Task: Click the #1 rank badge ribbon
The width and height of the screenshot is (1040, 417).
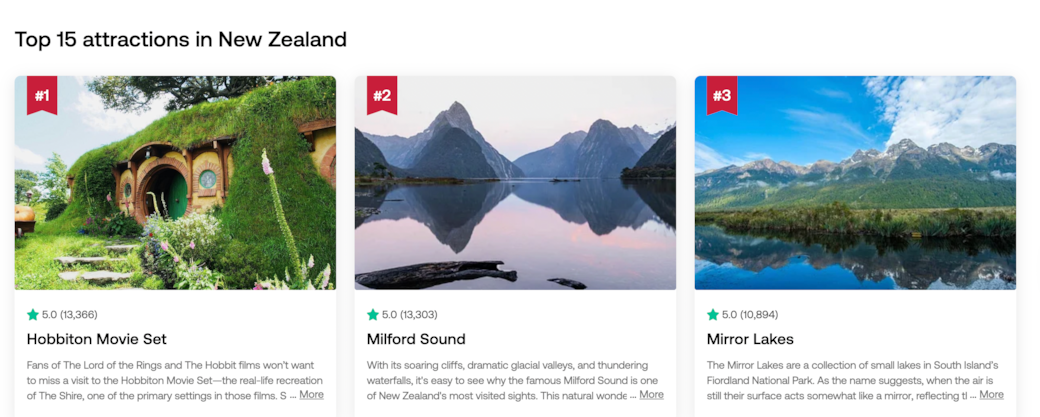Action: pos(42,95)
